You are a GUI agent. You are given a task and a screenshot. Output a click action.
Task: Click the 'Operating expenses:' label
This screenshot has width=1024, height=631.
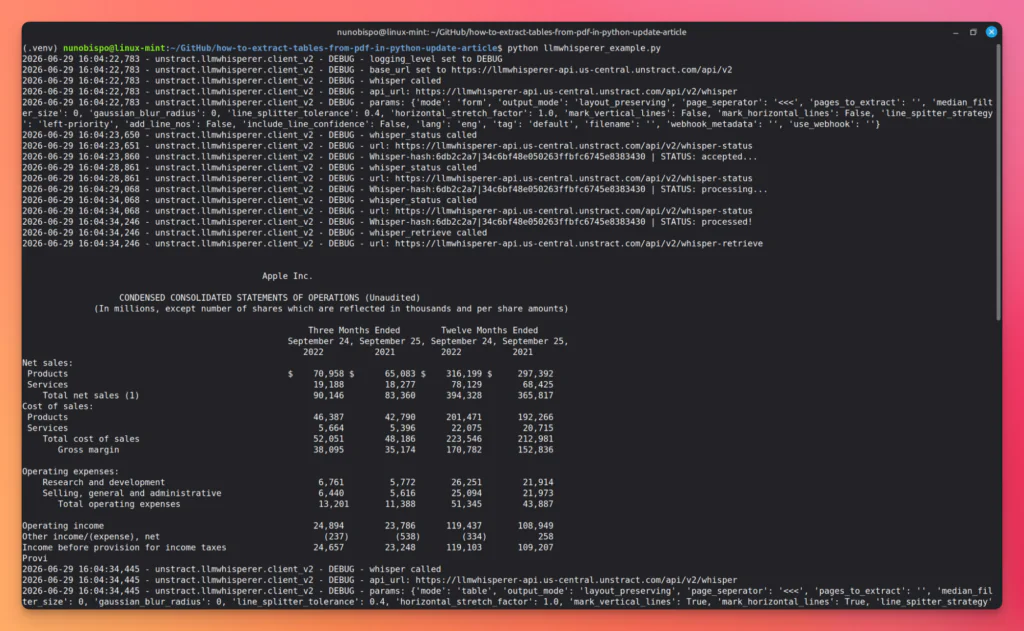(x=71, y=472)
